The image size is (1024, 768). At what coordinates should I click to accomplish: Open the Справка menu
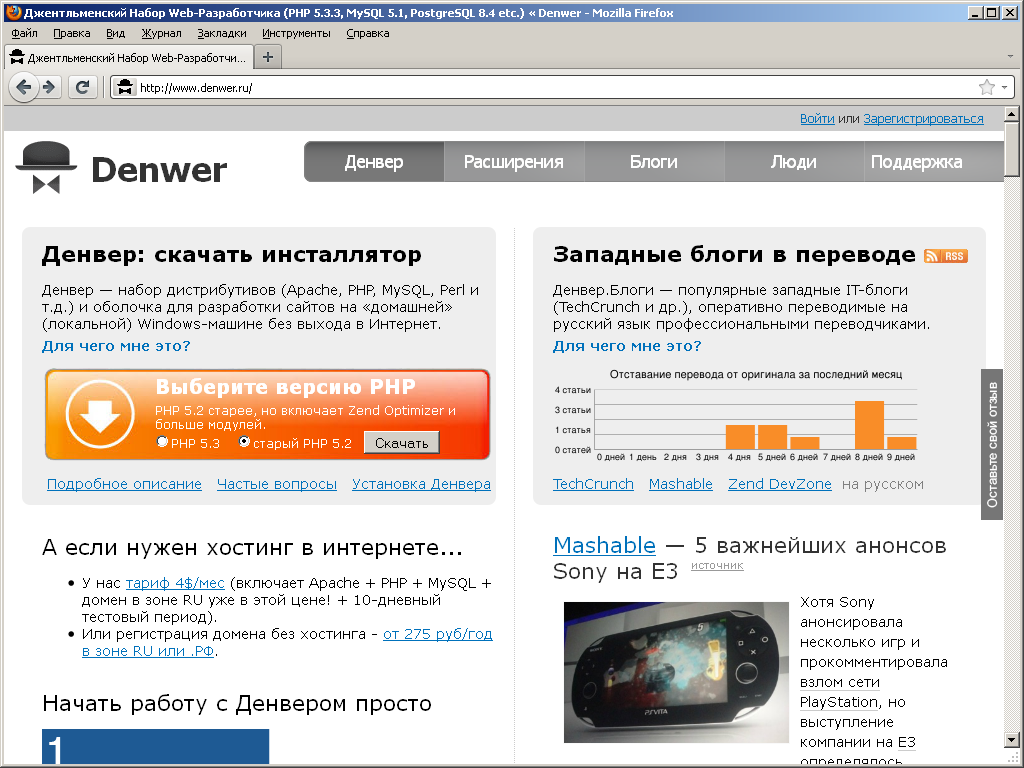pos(368,33)
